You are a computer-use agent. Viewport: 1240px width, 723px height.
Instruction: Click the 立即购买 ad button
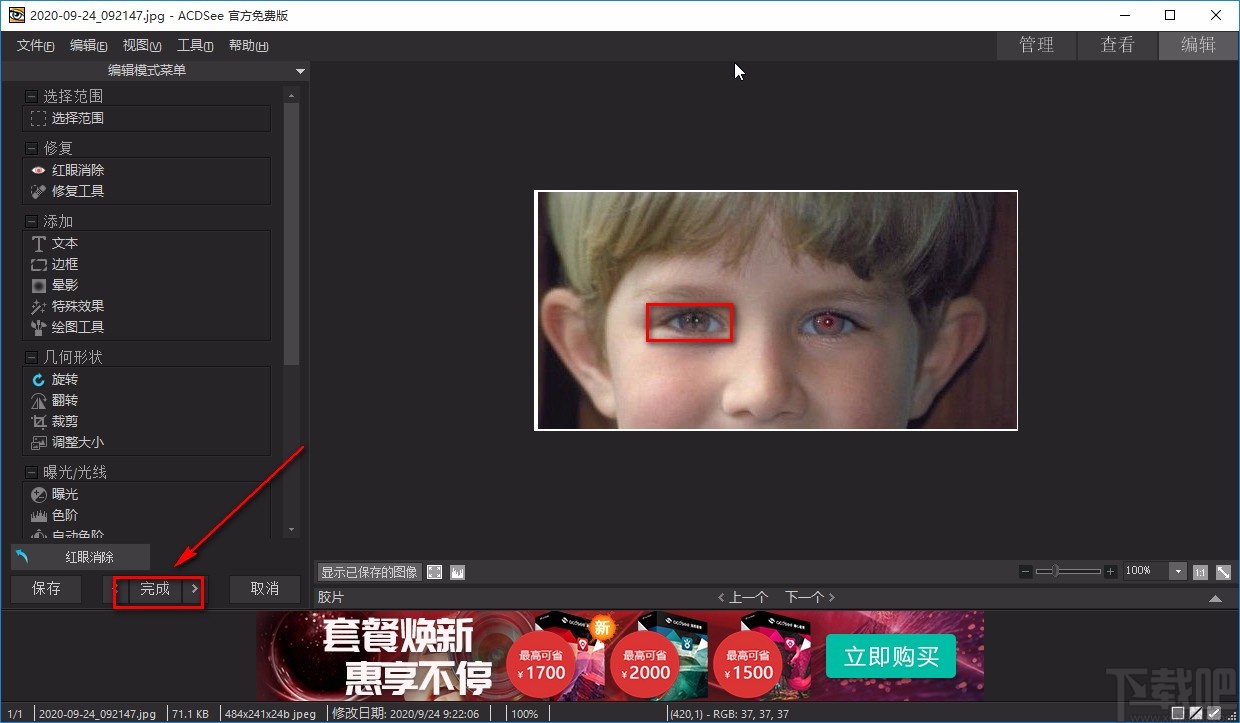tap(891, 657)
